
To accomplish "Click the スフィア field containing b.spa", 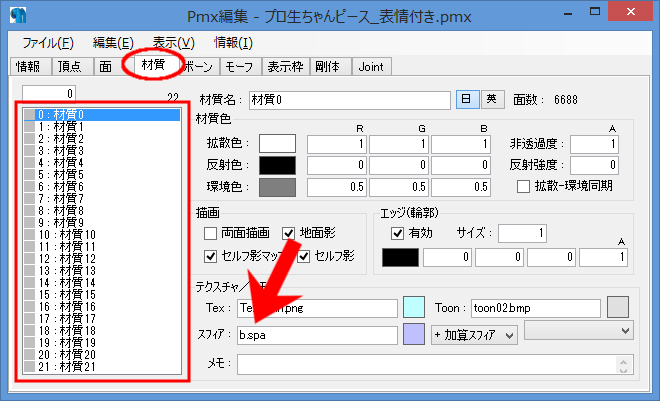I will 316,335.
